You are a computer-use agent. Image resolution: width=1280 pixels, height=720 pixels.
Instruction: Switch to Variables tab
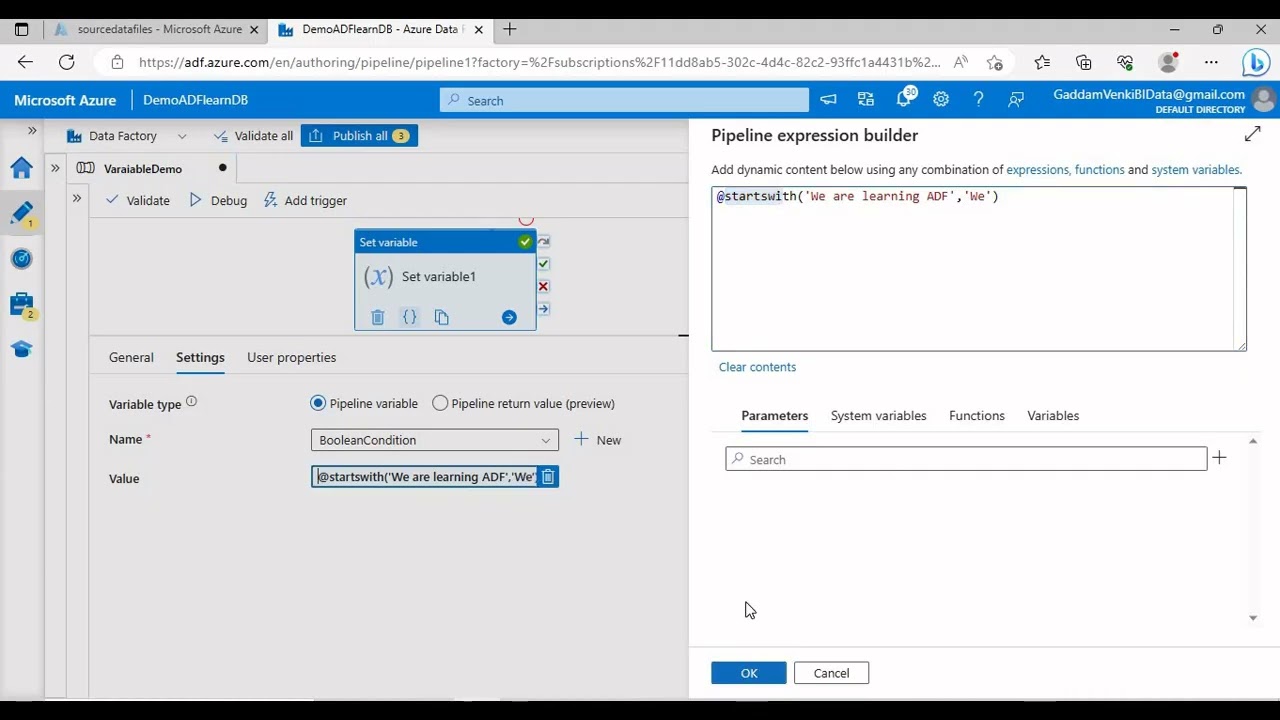click(1053, 415)
